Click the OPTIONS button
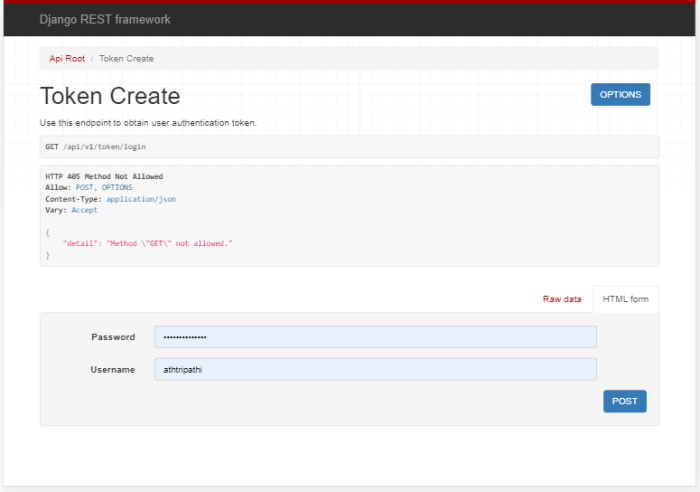The width and height of the screenshot is (700, 492). point(620,95)
